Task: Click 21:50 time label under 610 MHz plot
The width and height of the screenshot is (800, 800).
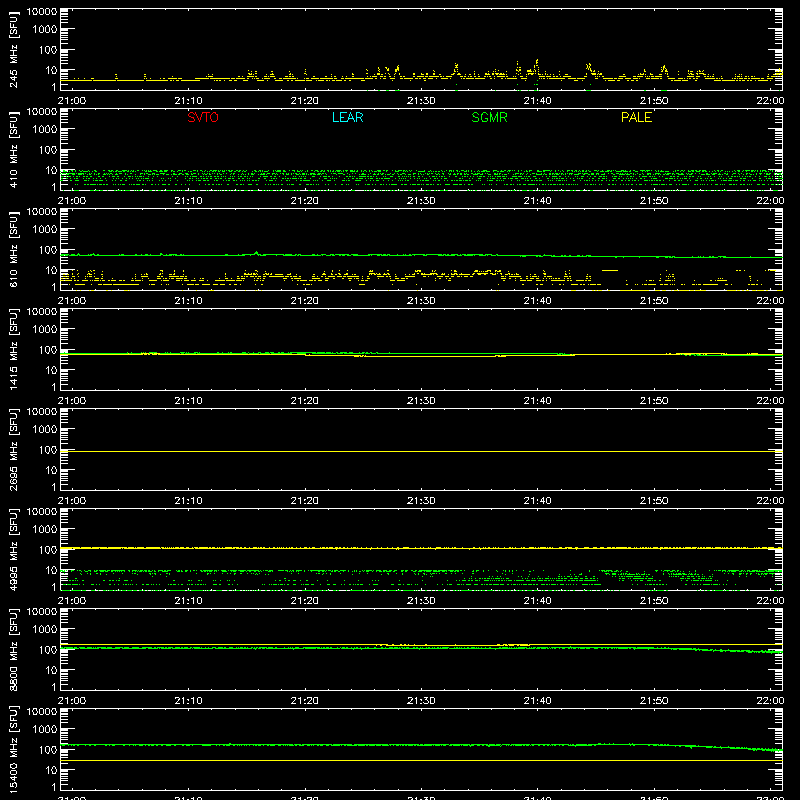Action: (654, 301)
